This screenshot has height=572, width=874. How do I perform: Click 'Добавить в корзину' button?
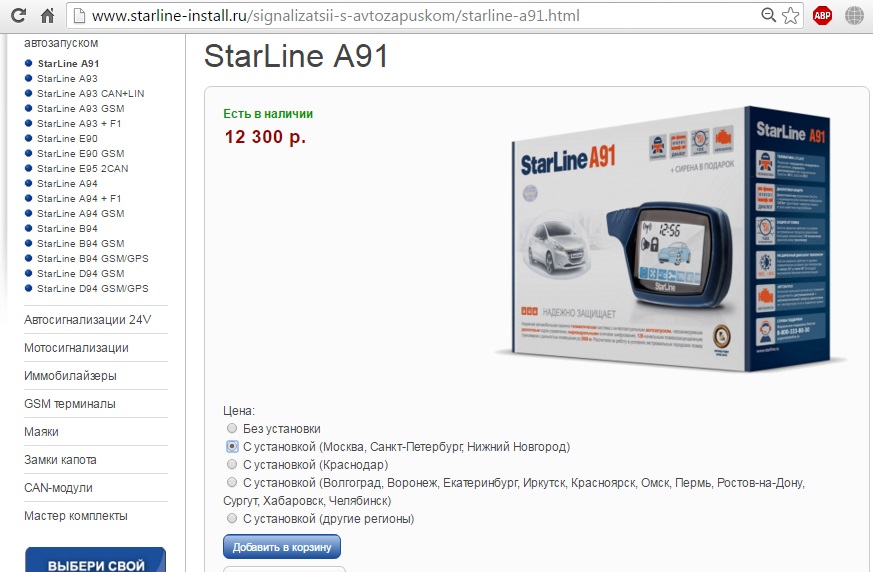tap(281, 547)
